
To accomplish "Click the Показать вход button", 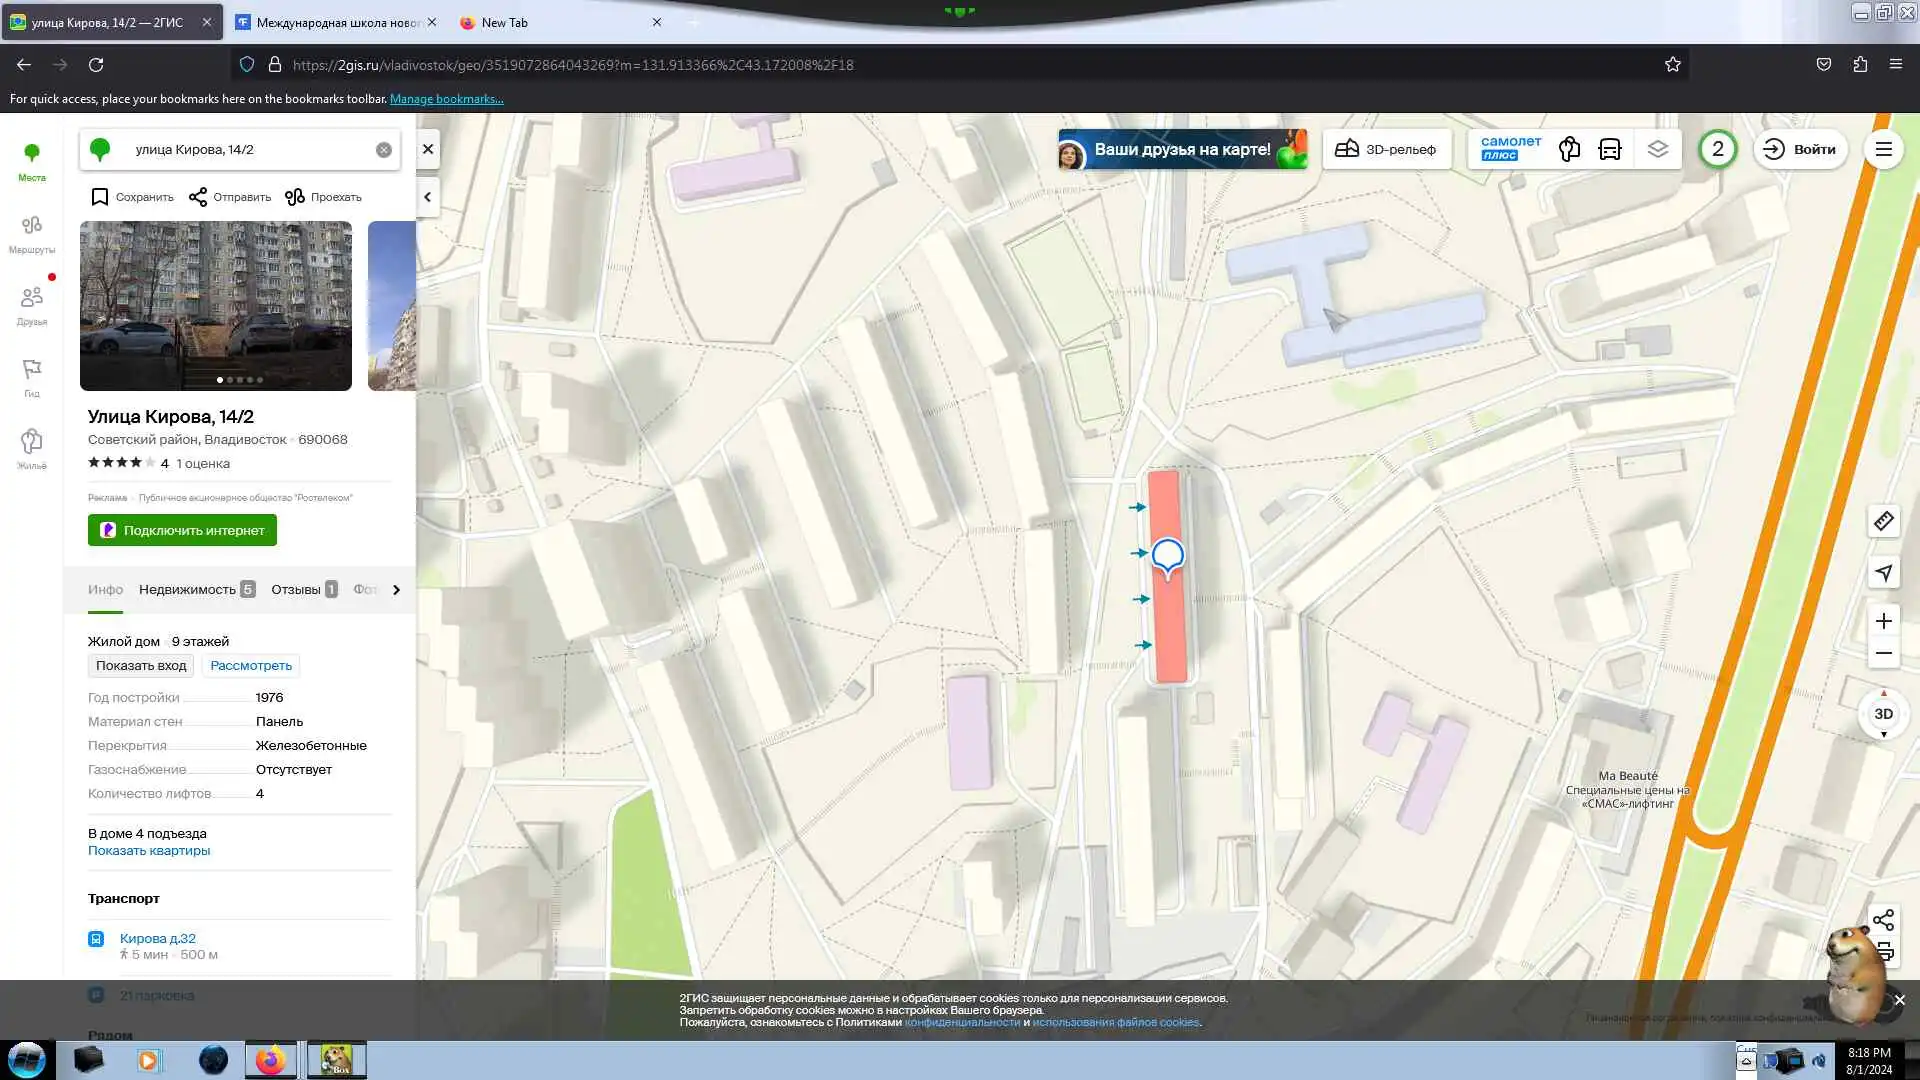I will [141, 665].
